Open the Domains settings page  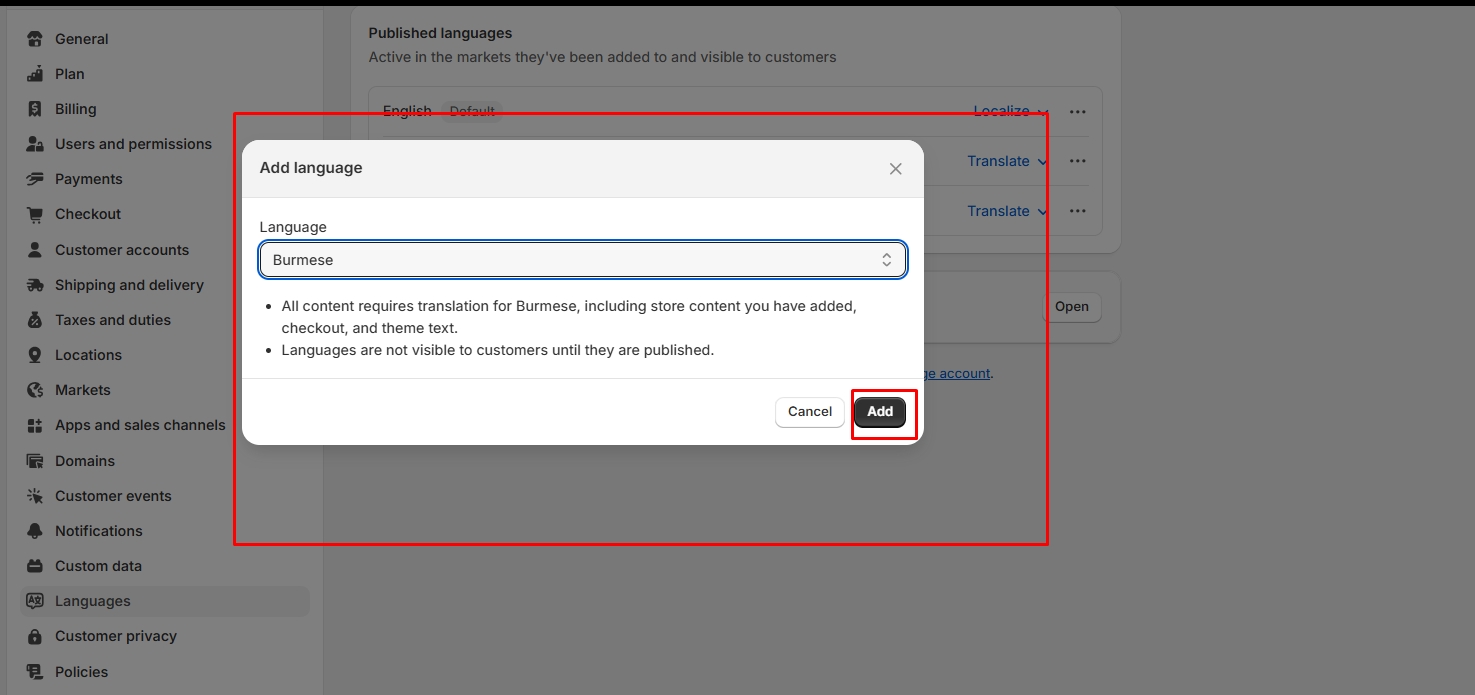click(85, 461)
